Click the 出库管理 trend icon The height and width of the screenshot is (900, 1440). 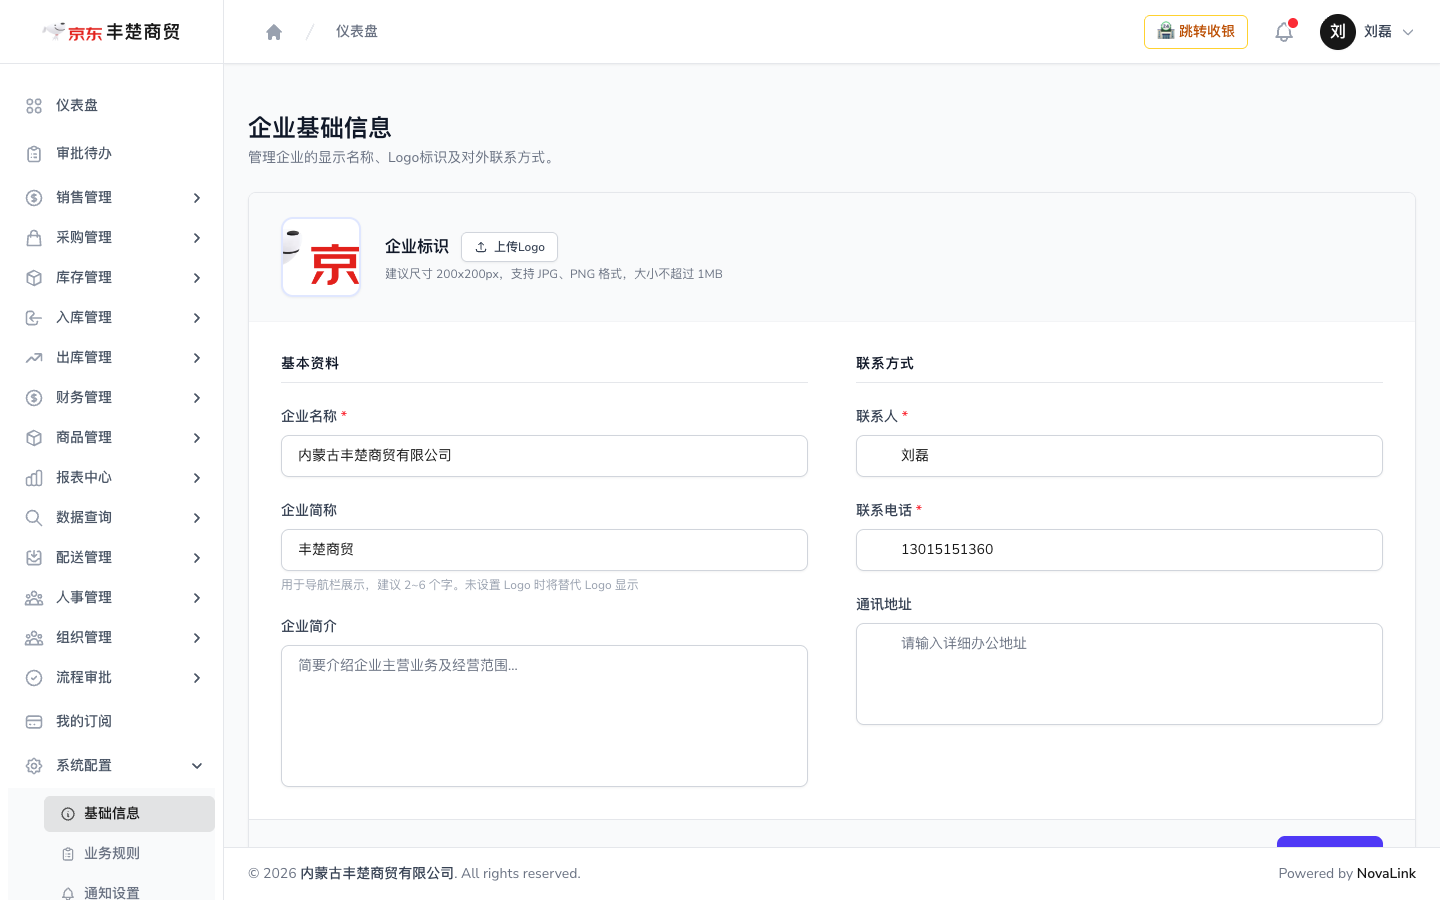point(34,358)
